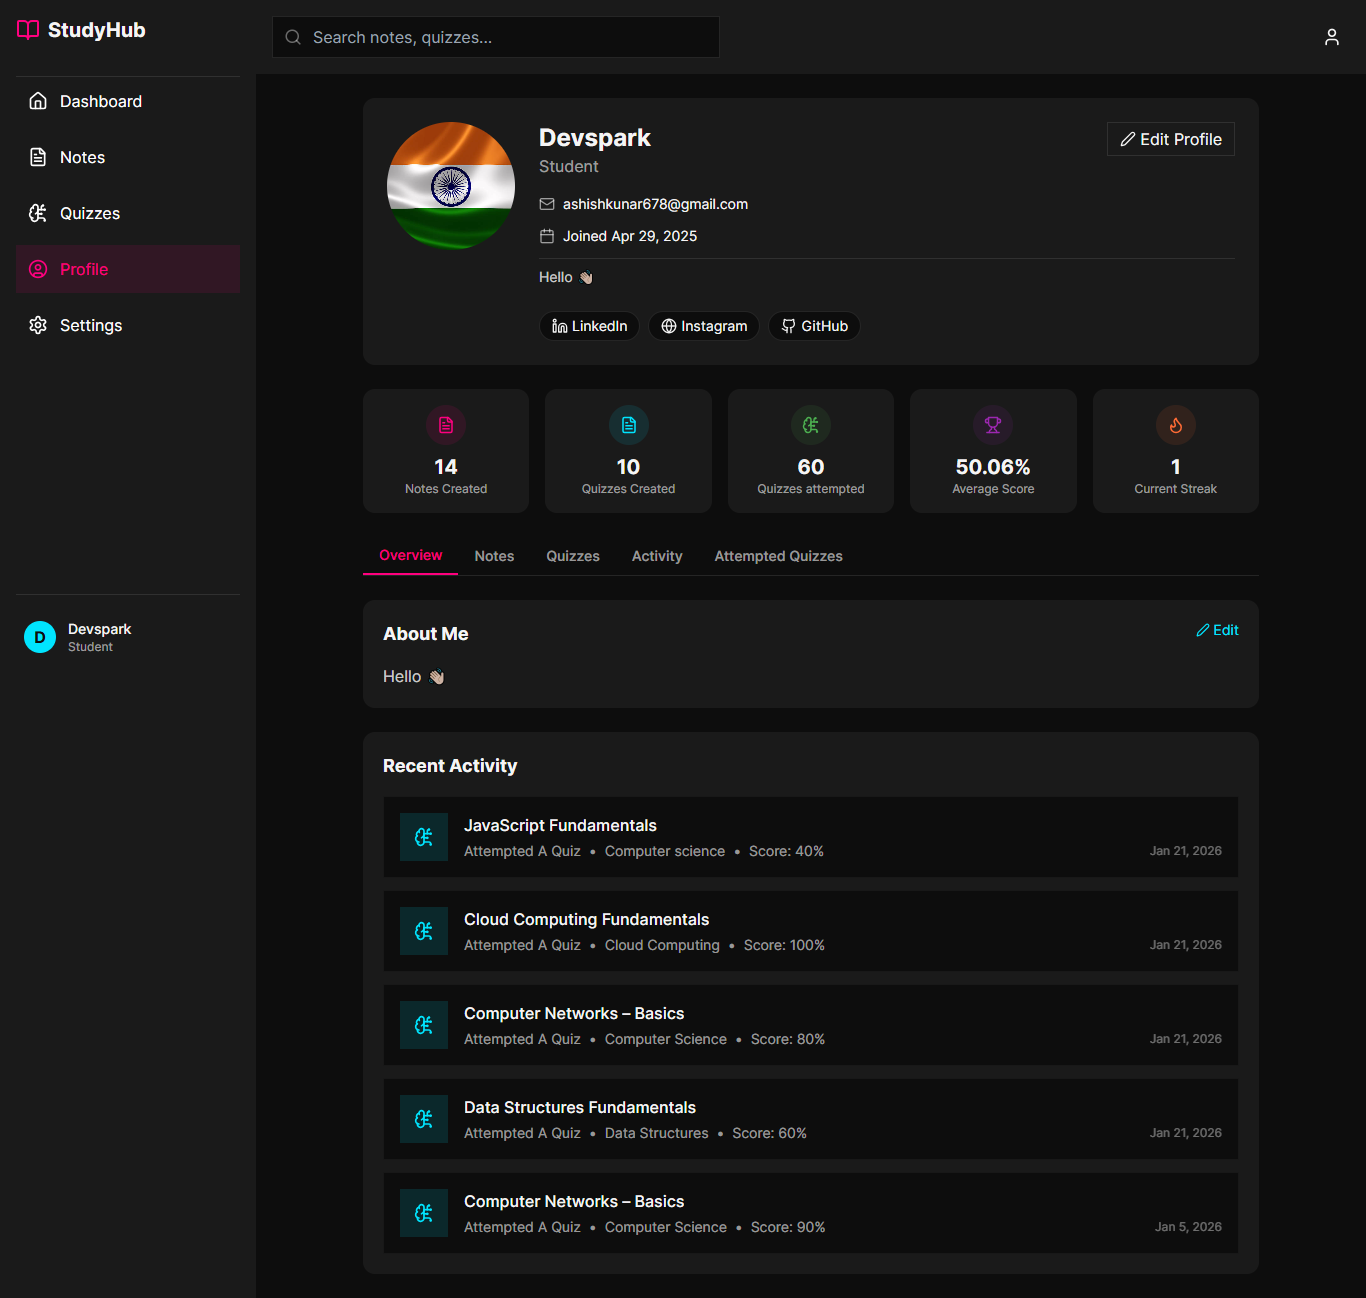Switch to the Attempted Quizzes tab
Screen dimensions: 1366x1298
click(778, 556)
